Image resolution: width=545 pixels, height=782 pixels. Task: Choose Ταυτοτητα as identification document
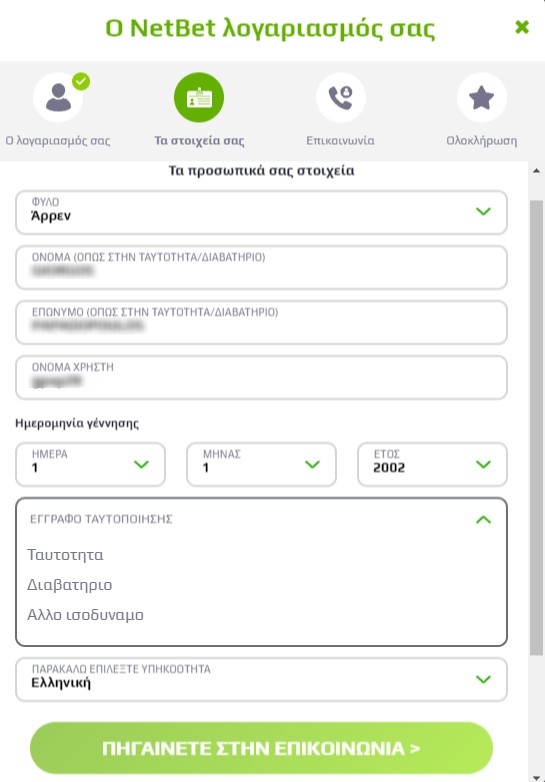coord(65,555)
